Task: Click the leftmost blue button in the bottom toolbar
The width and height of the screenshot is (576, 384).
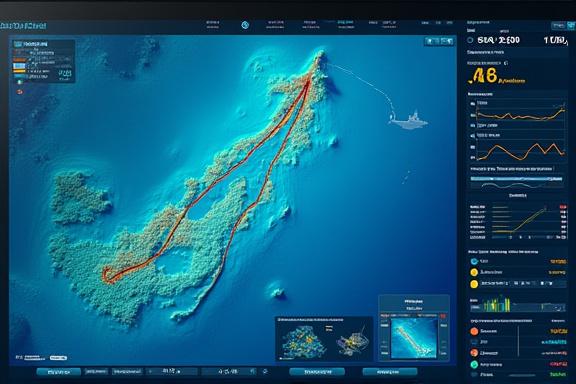Action: pyautogui.click(x=59, y=372)
